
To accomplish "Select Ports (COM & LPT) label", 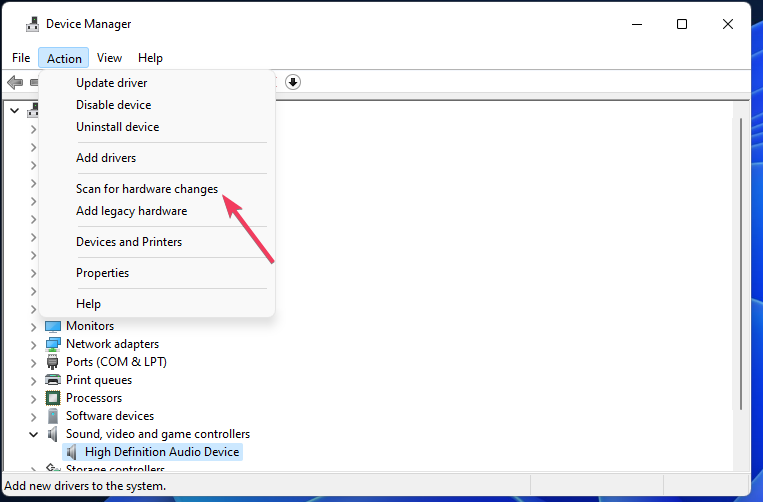I will [x=116, y=362].
